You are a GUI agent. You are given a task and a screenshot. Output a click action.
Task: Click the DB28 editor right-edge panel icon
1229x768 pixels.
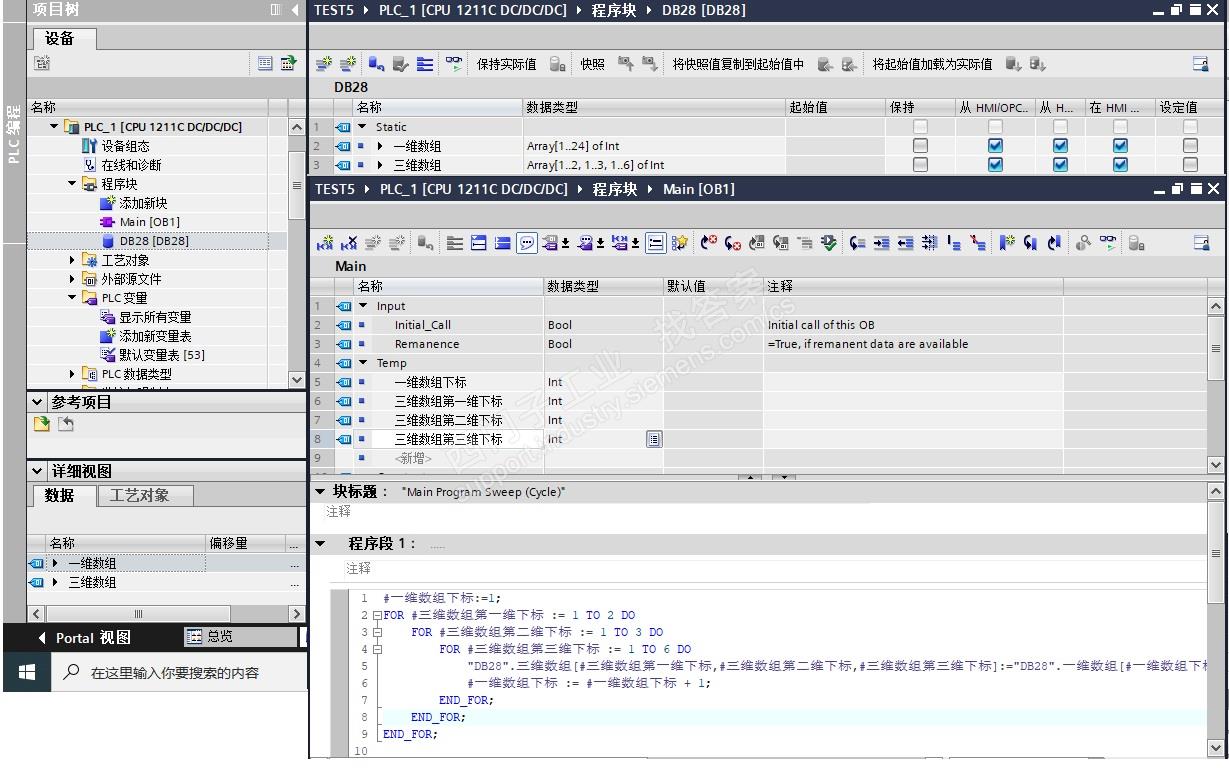click(x=1201, y=64)
